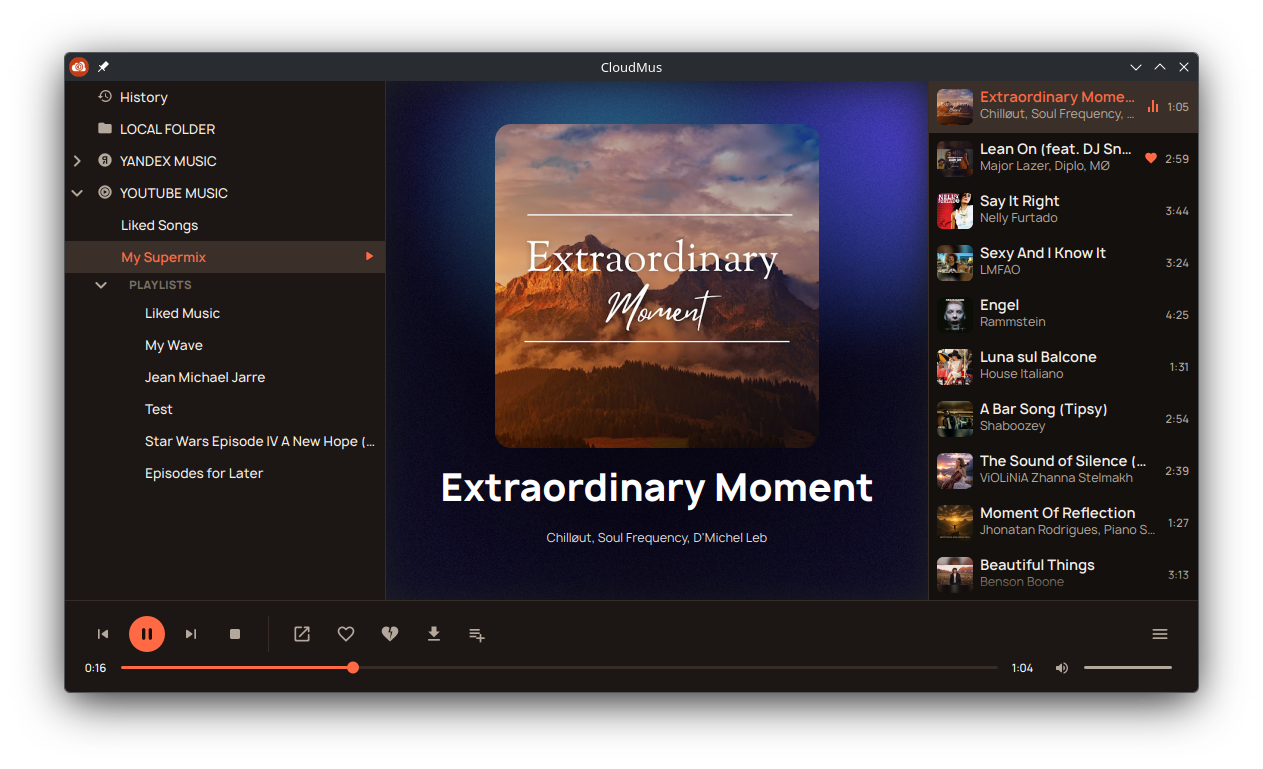The height and width of the screenshot is (769, 1263).
Task: Play Sexy And I Know It
Action: tap(1063, 262)
